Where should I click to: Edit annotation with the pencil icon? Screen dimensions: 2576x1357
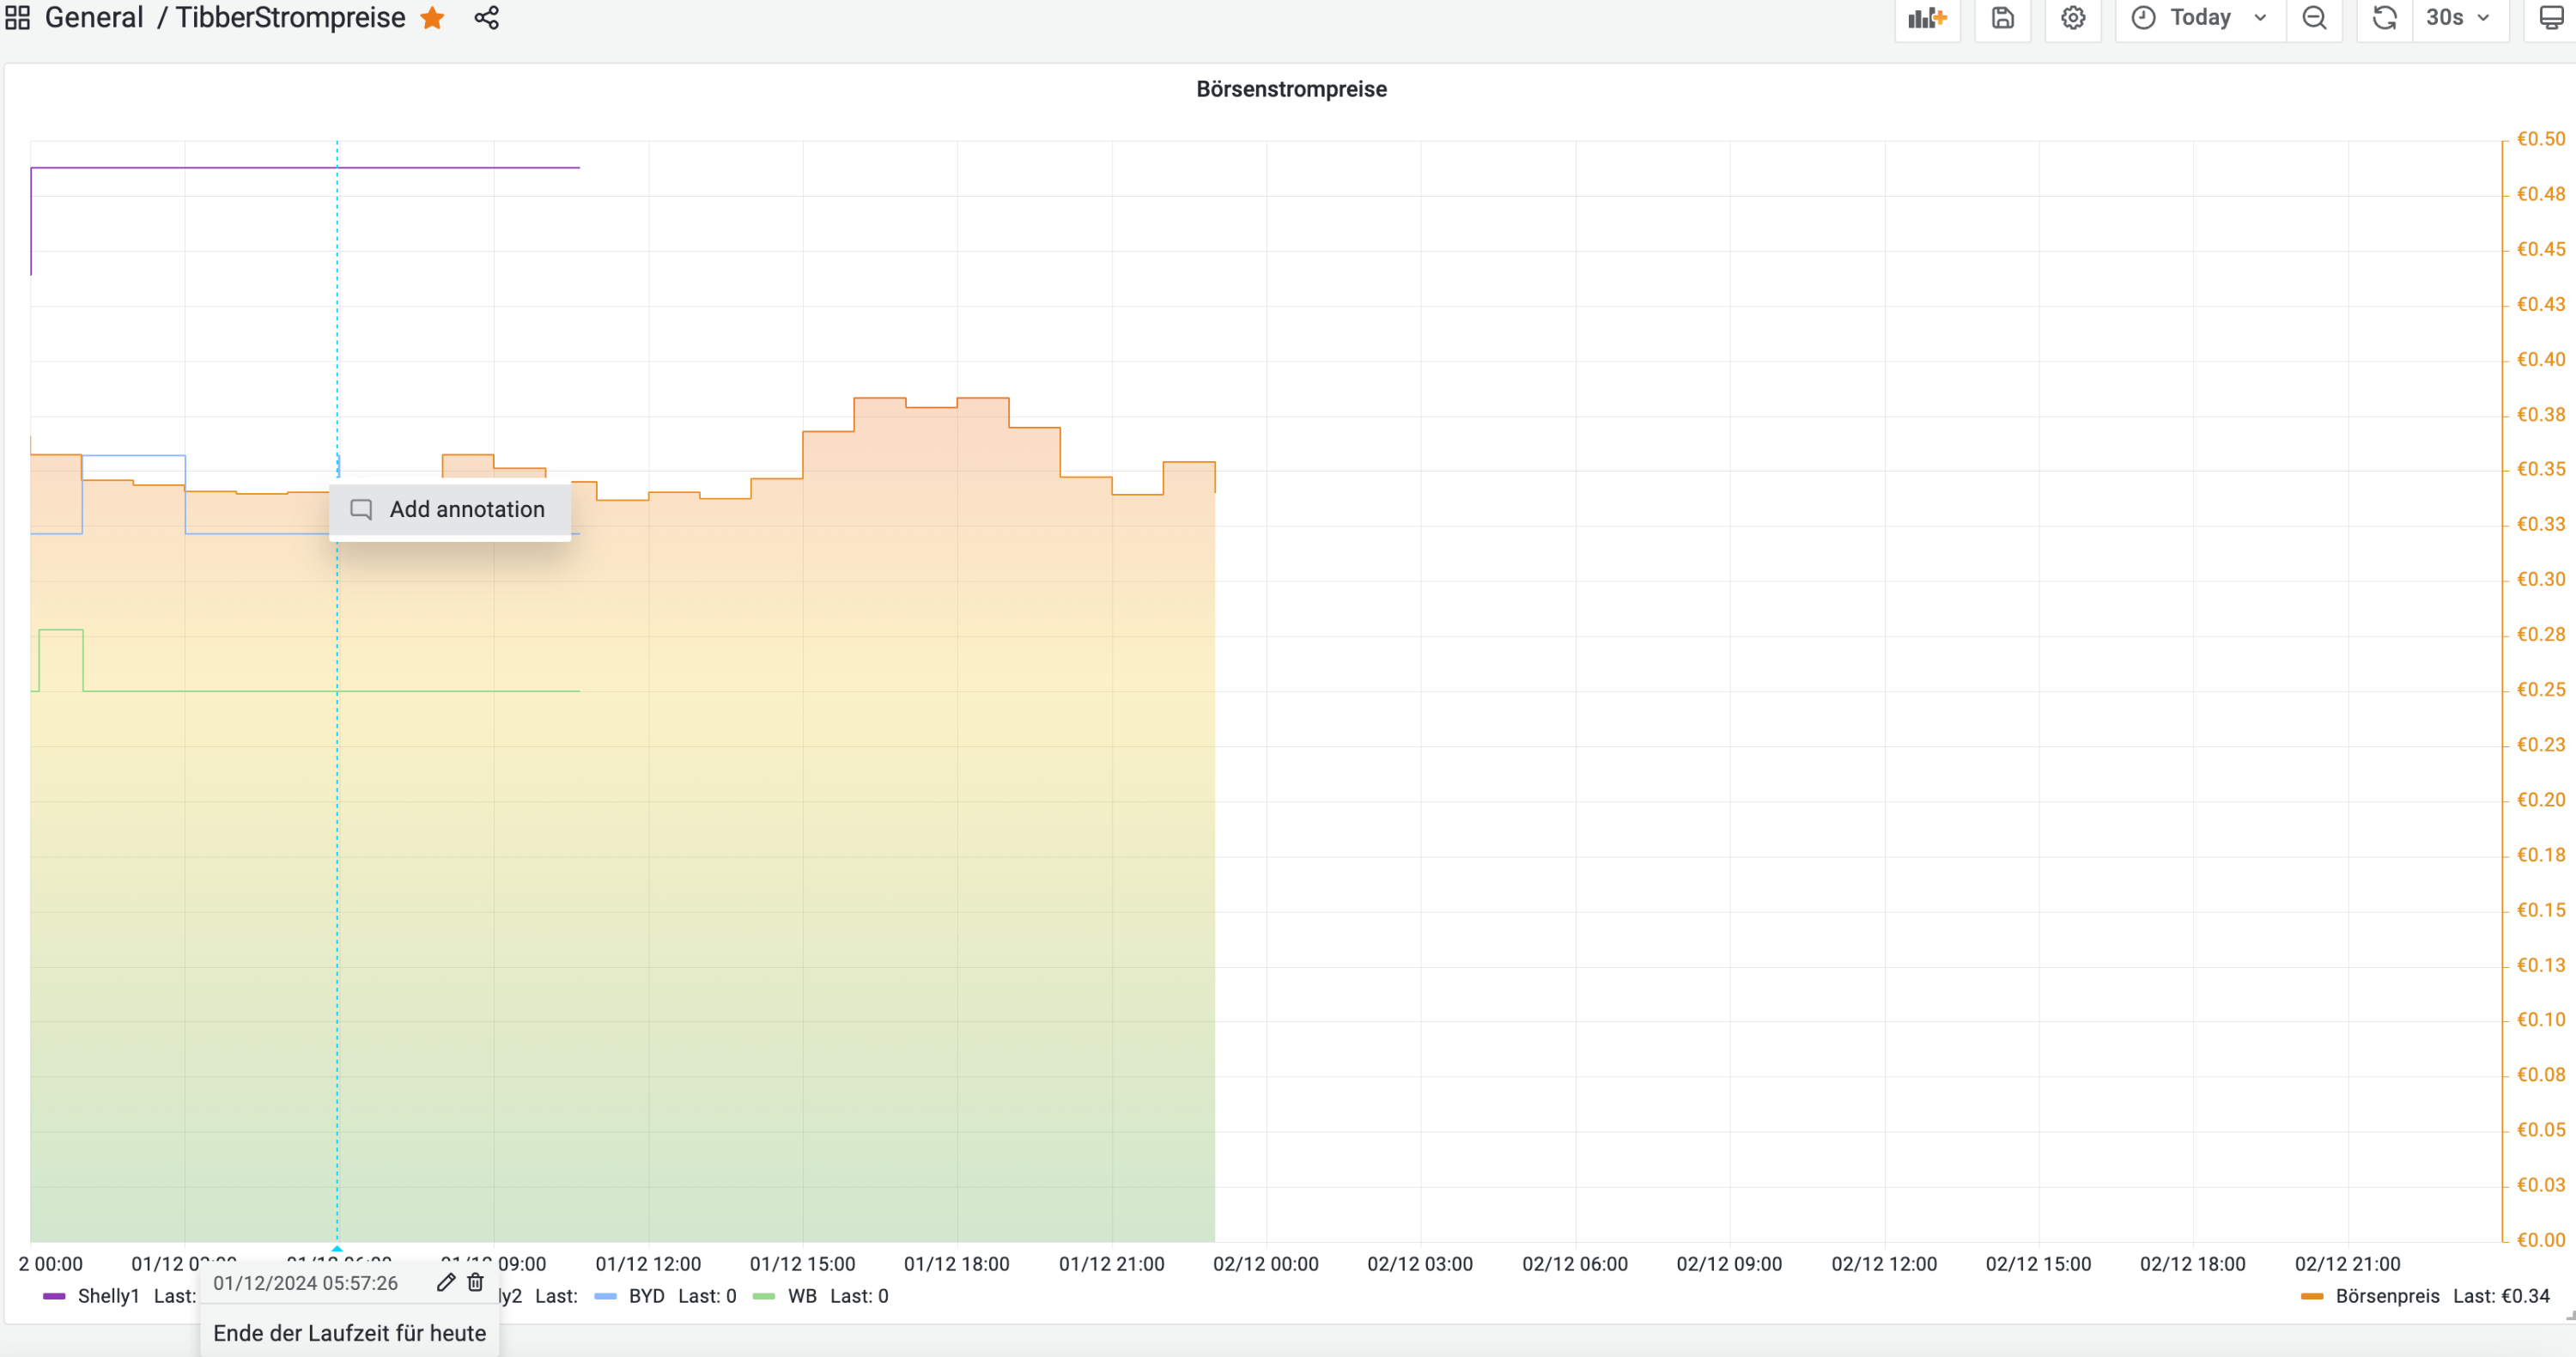click(446, 1282)
